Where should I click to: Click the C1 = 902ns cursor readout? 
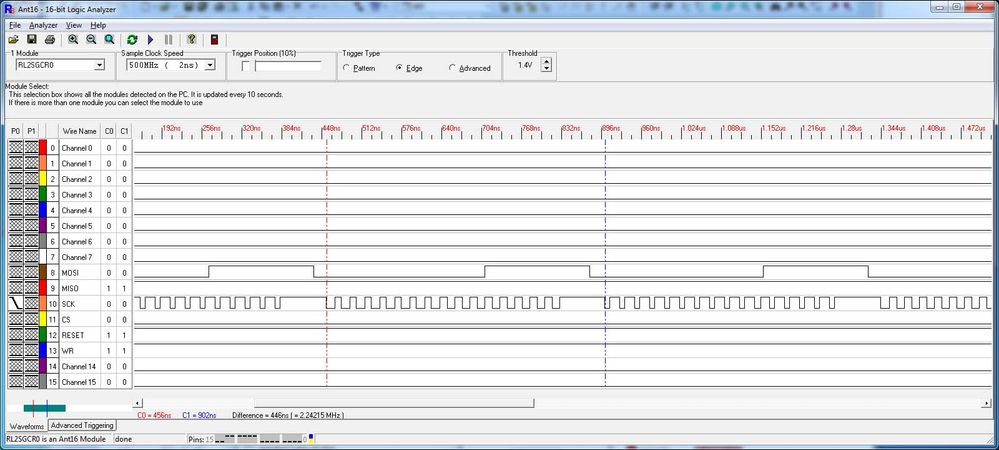199,416
